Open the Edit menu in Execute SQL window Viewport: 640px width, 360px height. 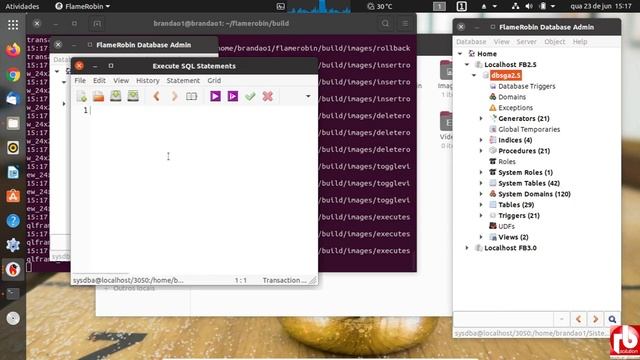click(x=99, y=80)
